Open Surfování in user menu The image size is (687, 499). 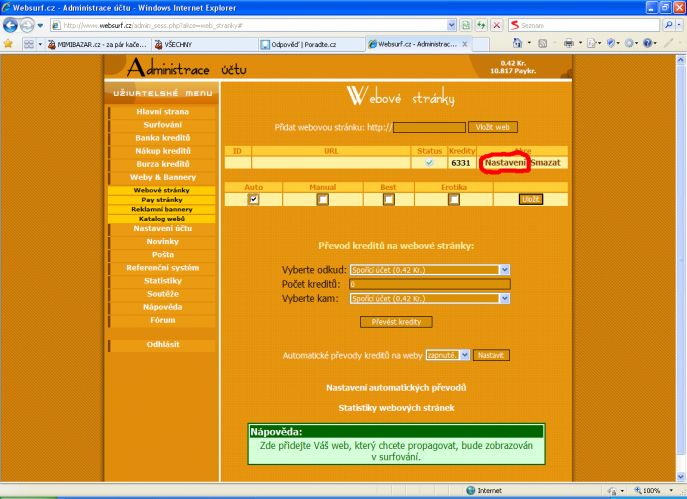(x=163, y=125)
